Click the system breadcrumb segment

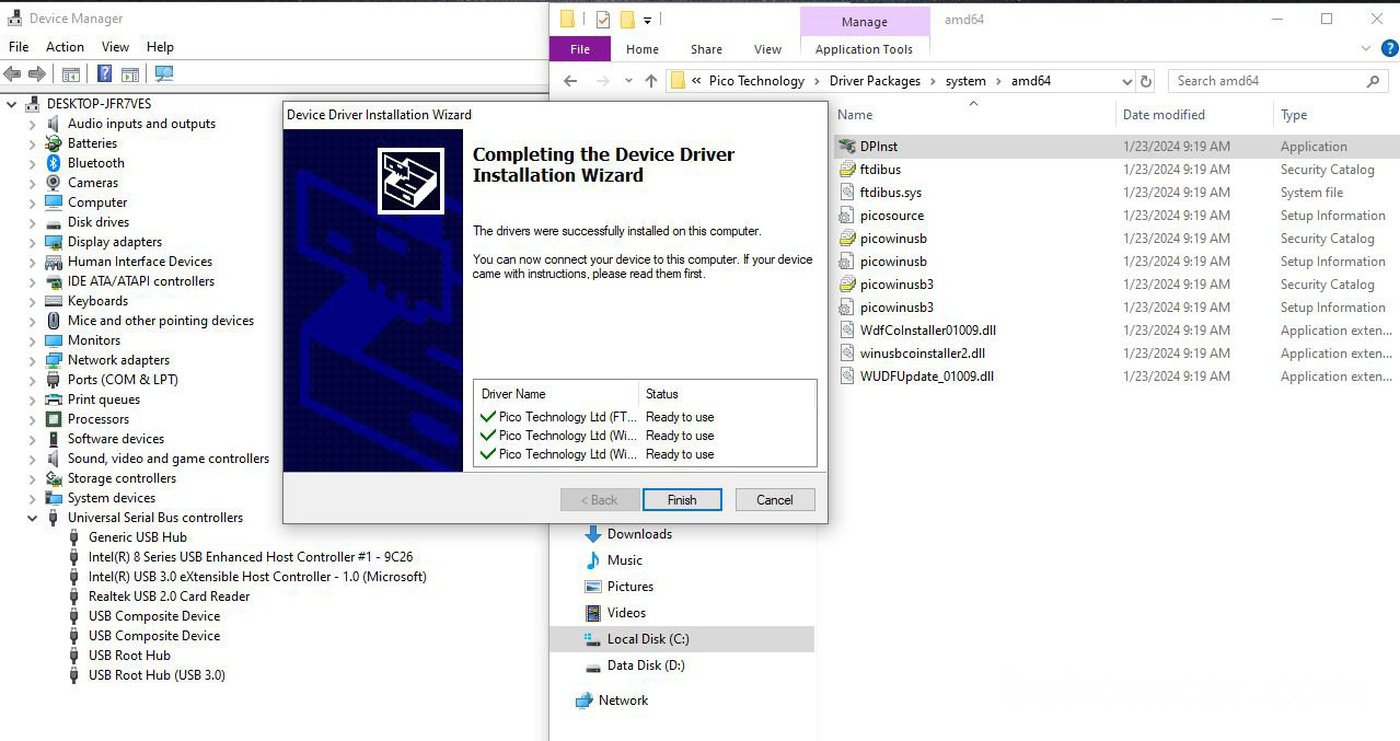(x=966, y=81)
